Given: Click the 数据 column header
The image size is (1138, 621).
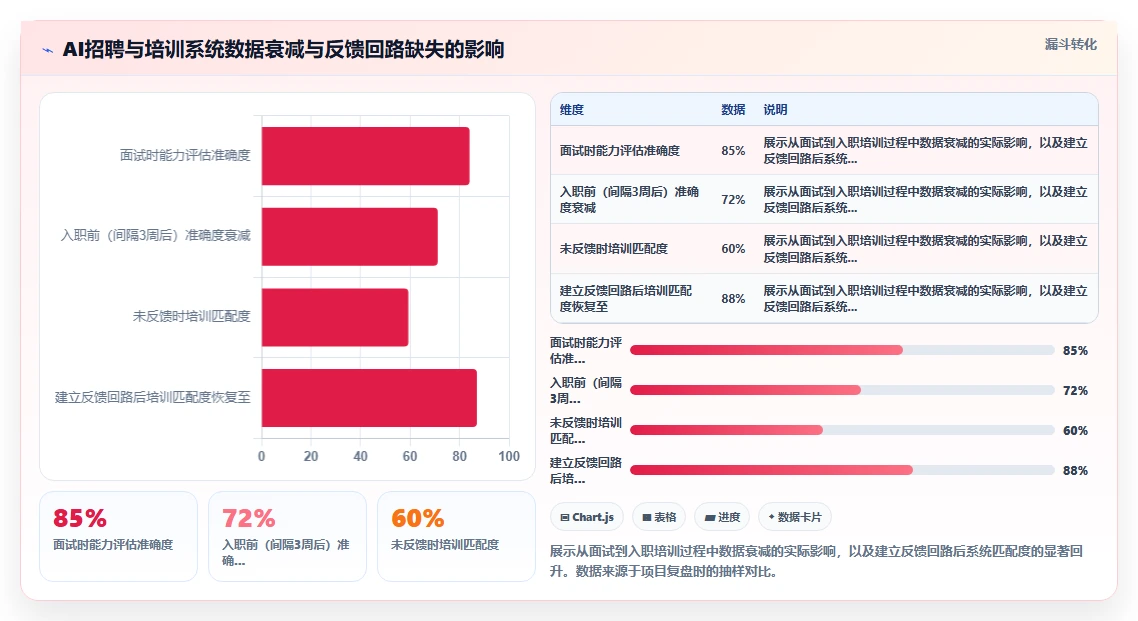Looking at the screenshot, I should [x=733, y=110].
